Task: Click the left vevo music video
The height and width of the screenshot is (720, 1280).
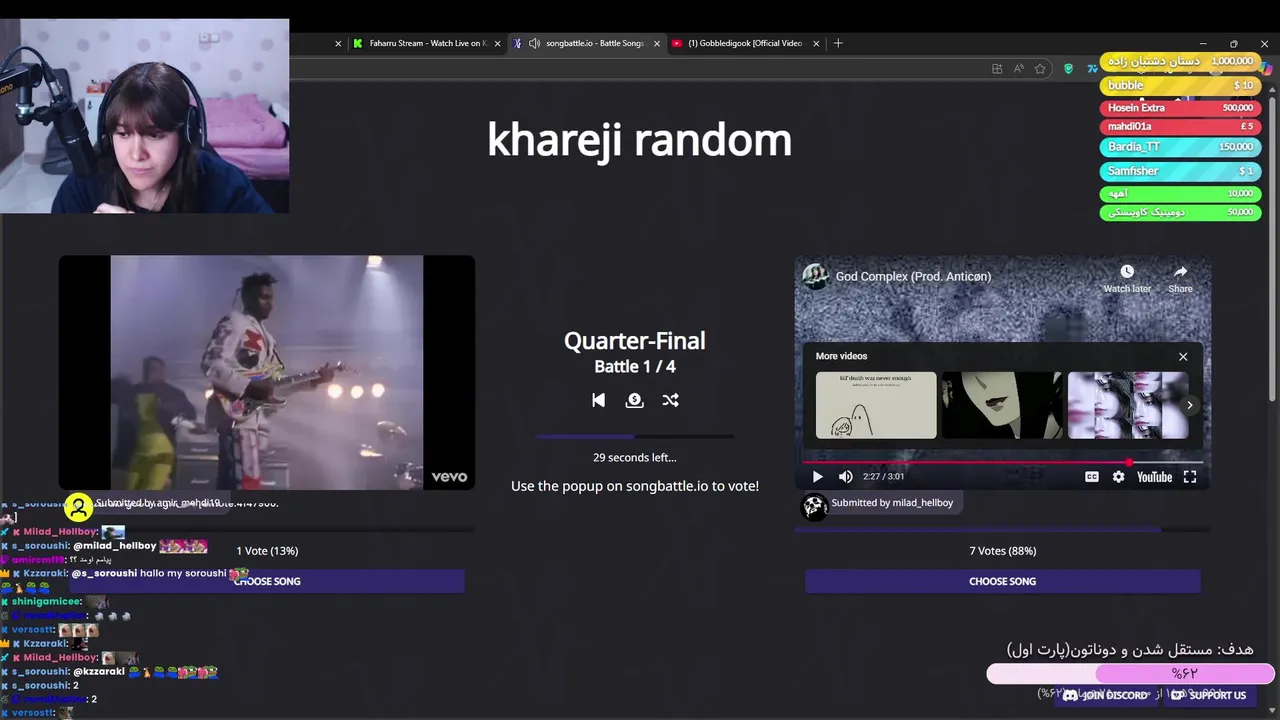Action: coord(267,372)
